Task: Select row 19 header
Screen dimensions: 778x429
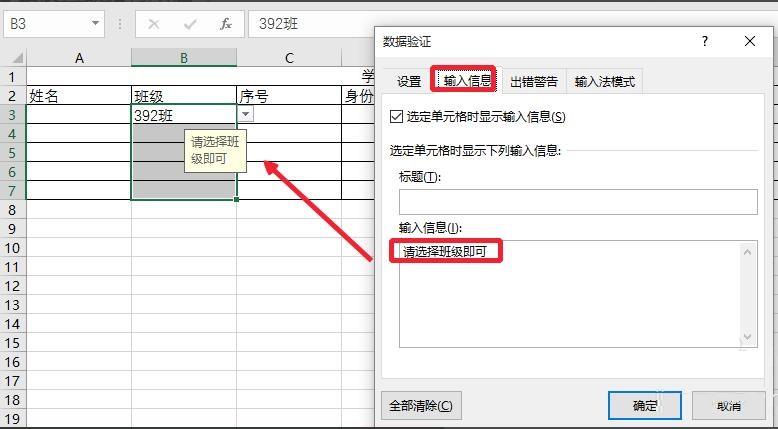Action: point(12,419)
